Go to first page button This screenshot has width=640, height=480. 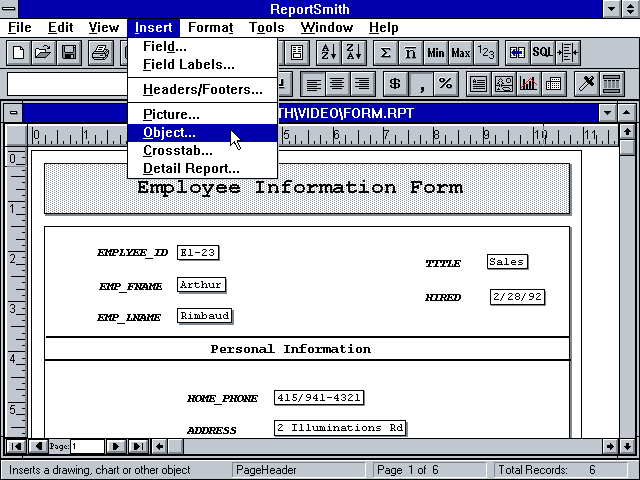click(x=16, y=447)
